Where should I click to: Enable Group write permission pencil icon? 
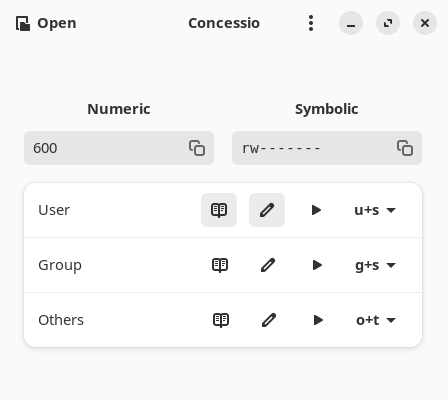pyautogui.click(x=268, y=265)
